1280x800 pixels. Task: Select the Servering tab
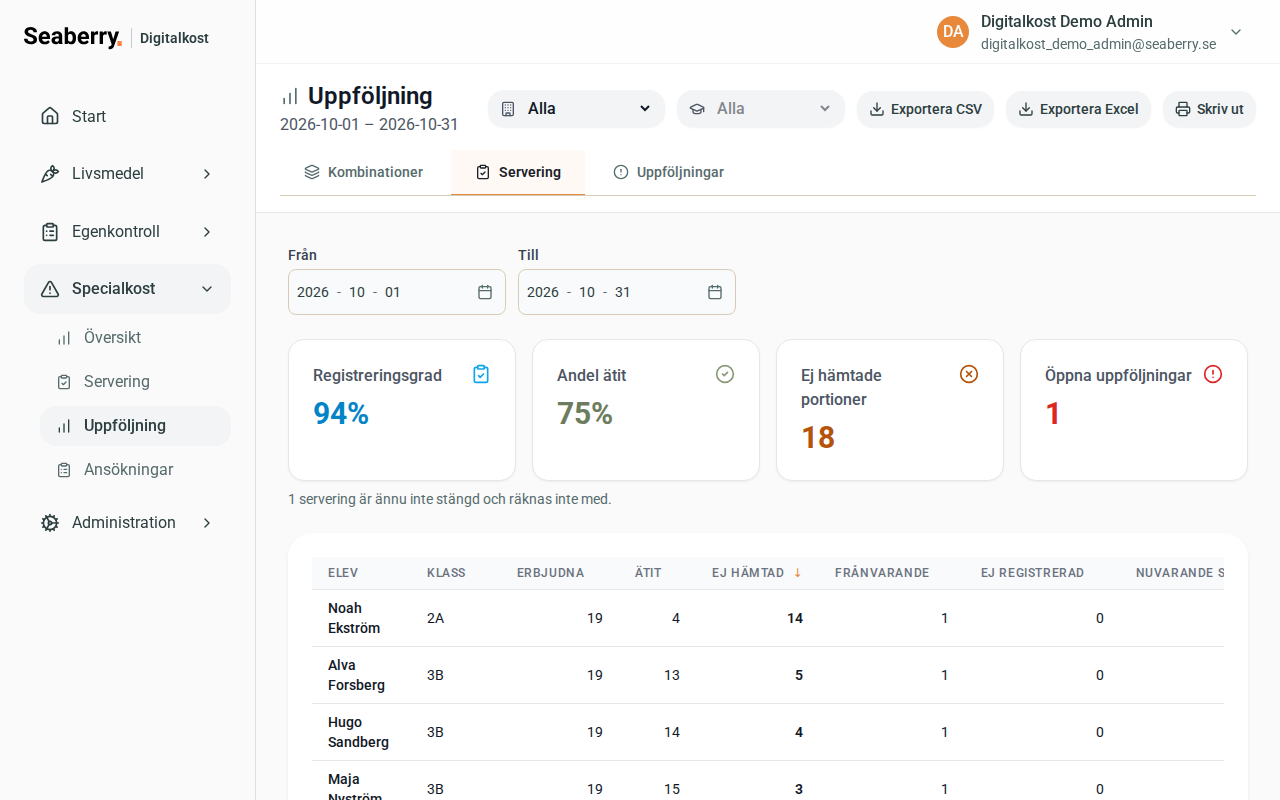(518, 172)
